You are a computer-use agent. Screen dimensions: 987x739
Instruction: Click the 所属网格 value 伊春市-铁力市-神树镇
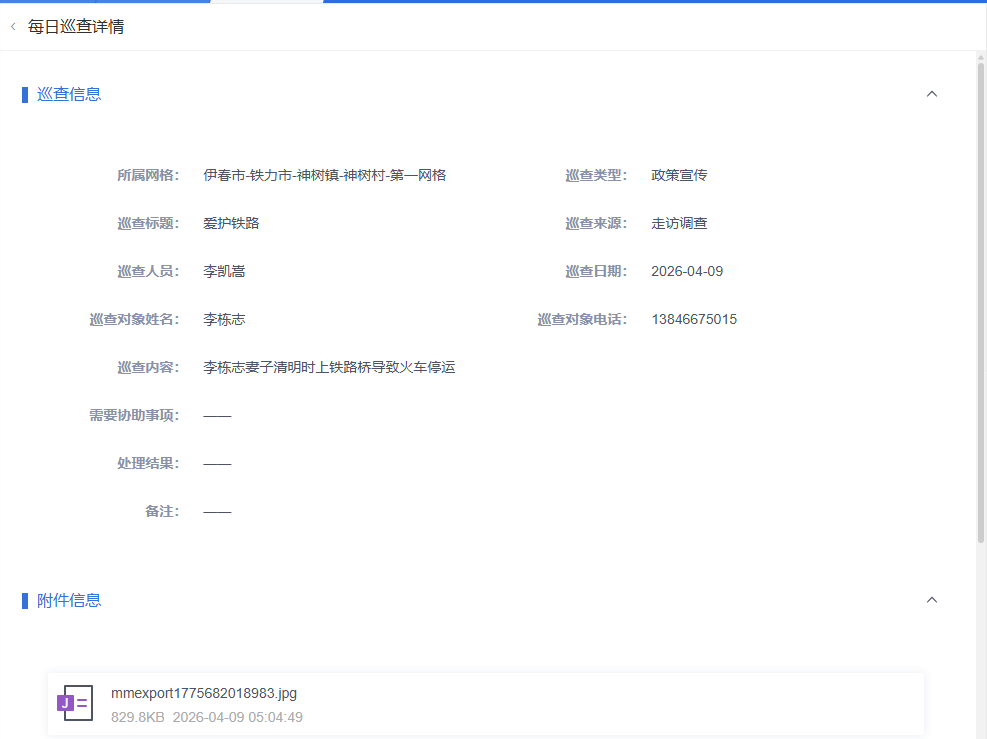[324, 176]
